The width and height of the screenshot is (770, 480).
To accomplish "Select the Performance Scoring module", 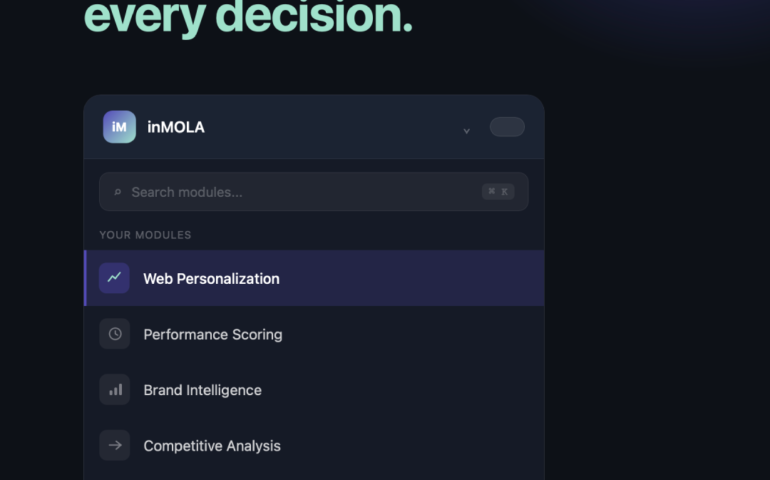I will 212,335.
